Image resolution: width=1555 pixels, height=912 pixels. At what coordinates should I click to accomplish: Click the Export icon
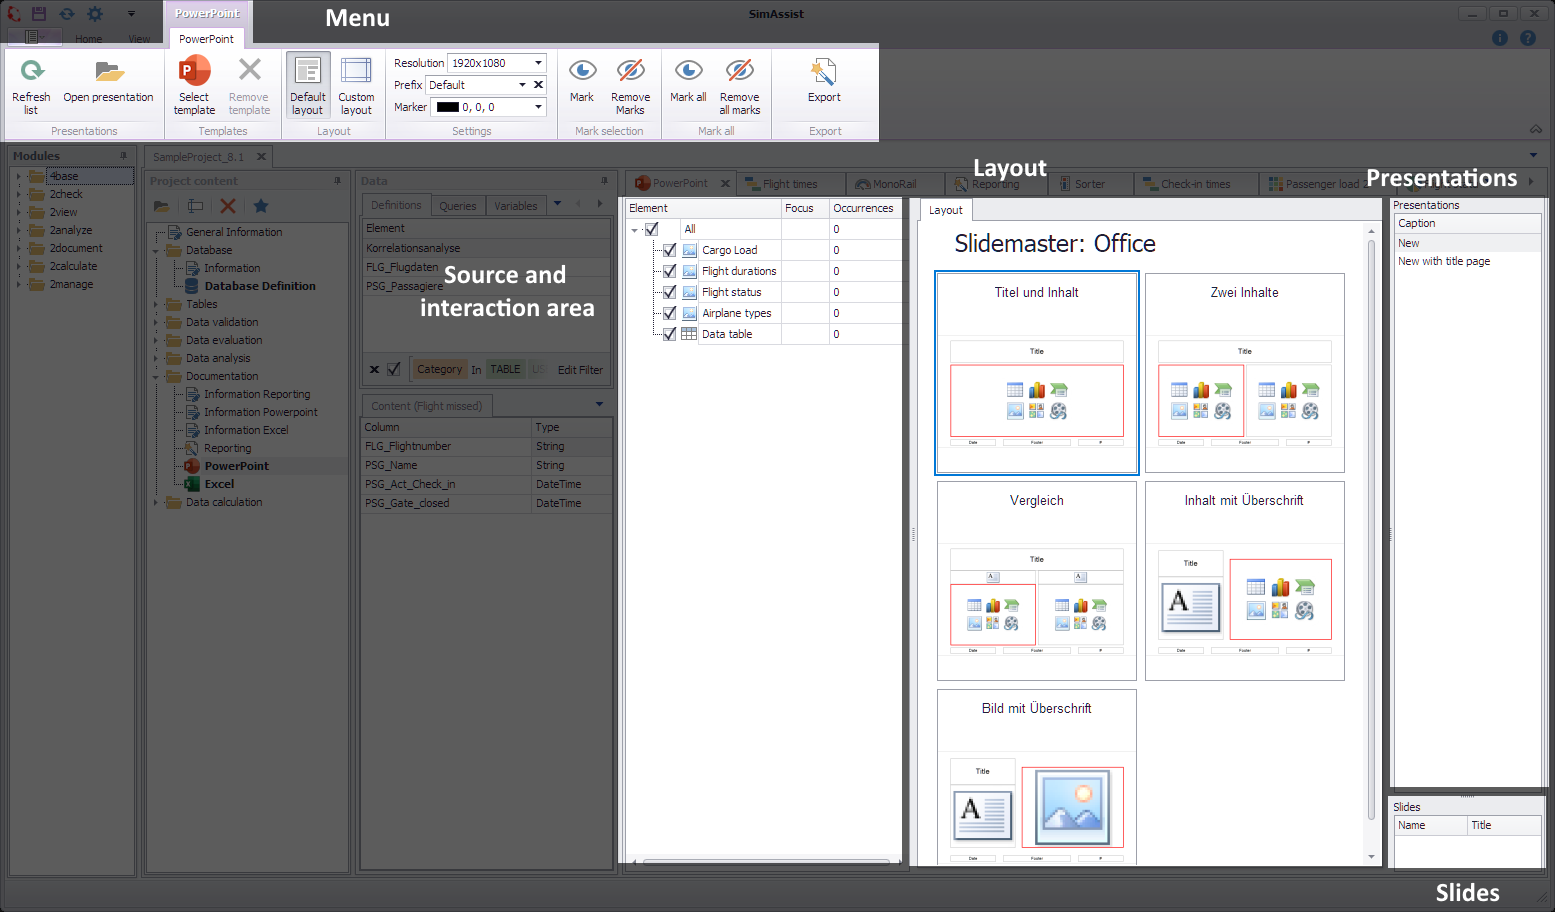tap(824, 72)
